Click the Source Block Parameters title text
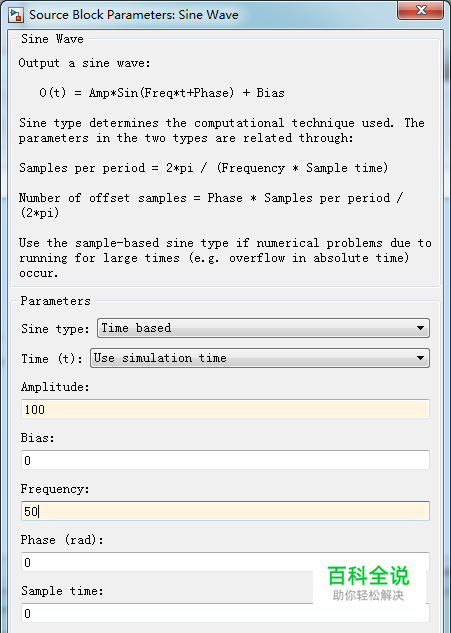This screenshot has height=633, width=451. click(x=134, y=15)
